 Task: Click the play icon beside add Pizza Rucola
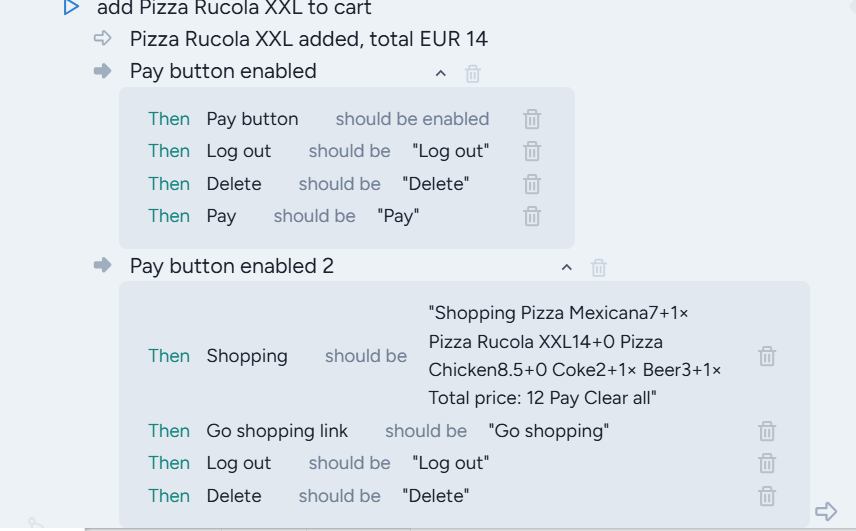(x=71, y=8)
